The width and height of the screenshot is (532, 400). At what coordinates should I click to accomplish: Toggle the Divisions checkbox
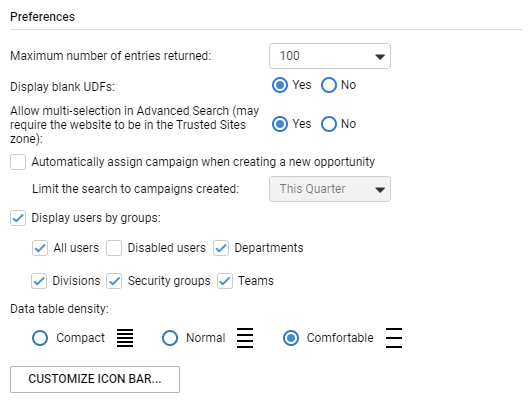[39, 281]
